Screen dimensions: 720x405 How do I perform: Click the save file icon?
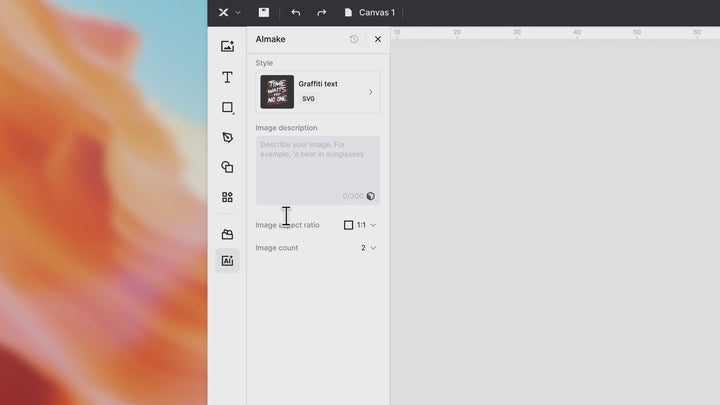click(x=264, y=13)
